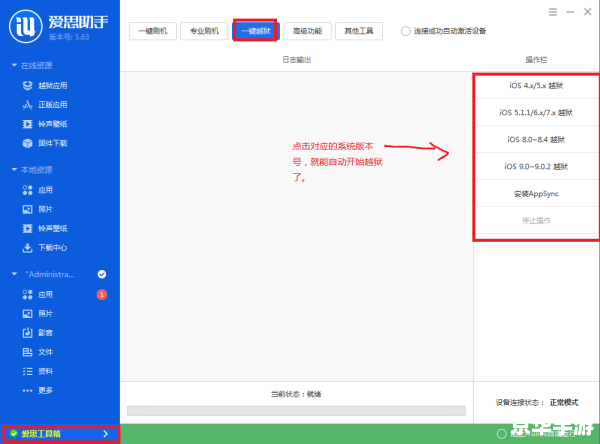600x444 pixels.
Task: Switch to 其他工具 tab
Action: coord(359,31)
